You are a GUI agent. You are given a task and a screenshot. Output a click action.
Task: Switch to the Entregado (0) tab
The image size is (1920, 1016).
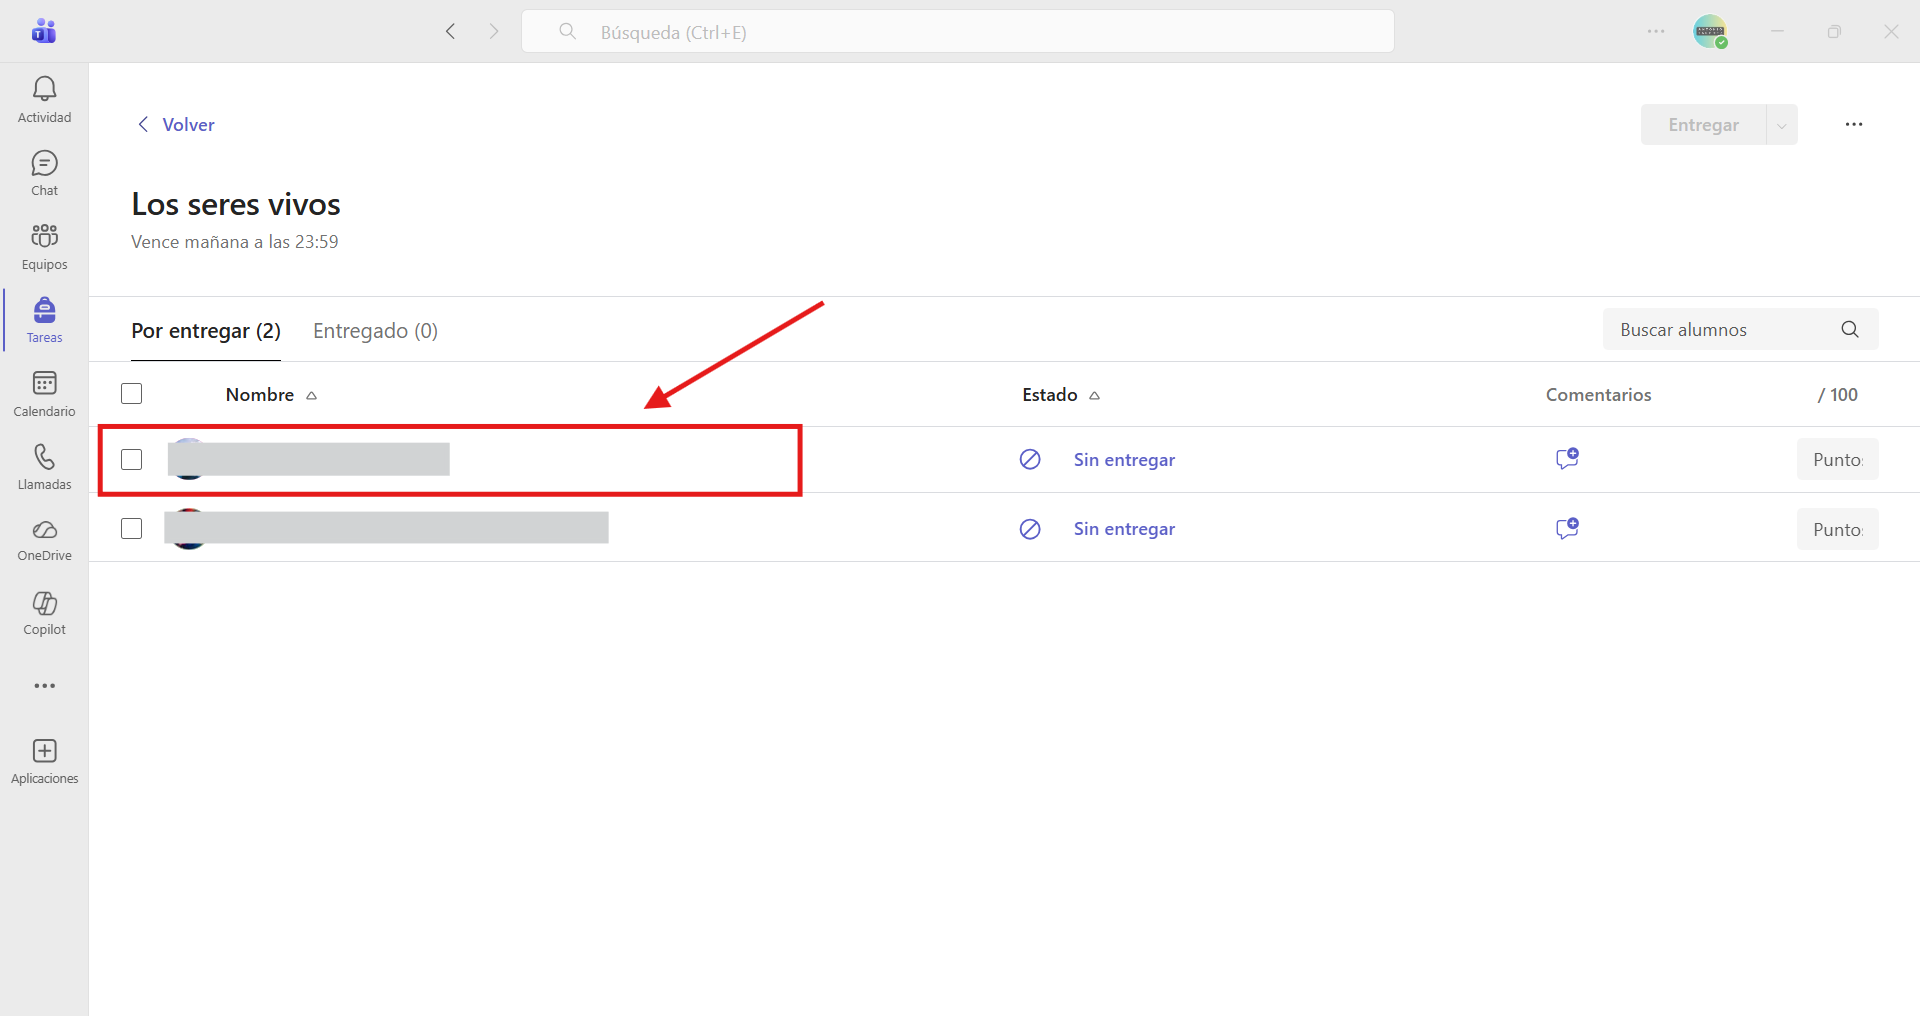[x=375, y=331]
